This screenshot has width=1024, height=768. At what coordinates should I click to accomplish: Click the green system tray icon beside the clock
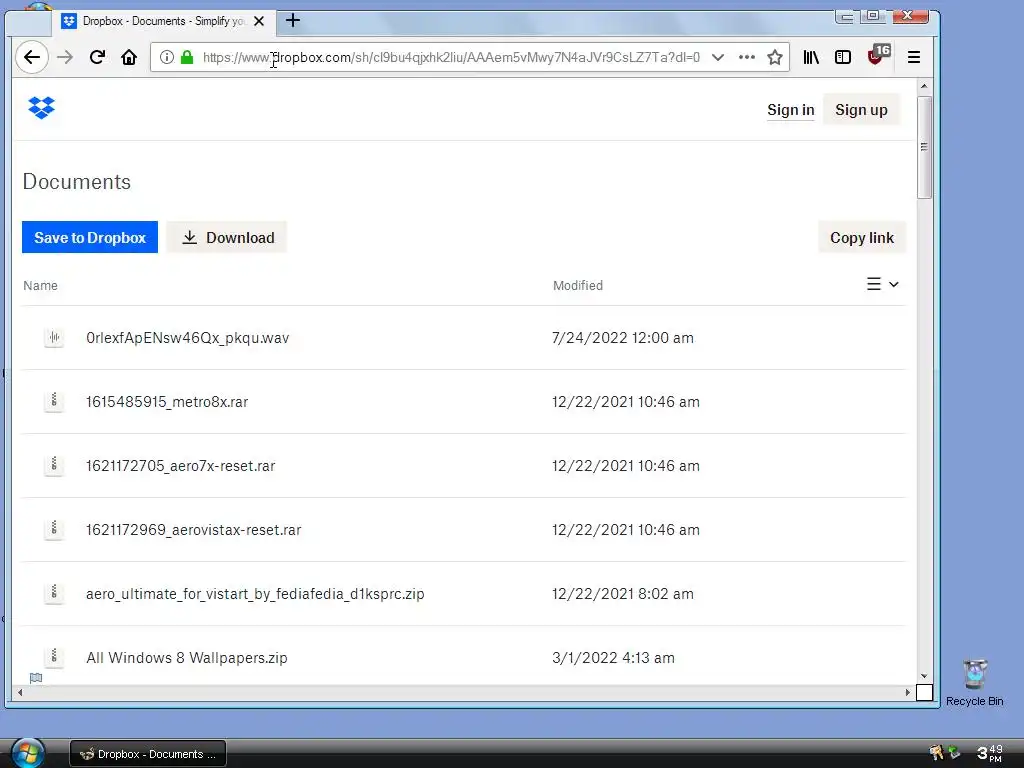pos(954,752)
